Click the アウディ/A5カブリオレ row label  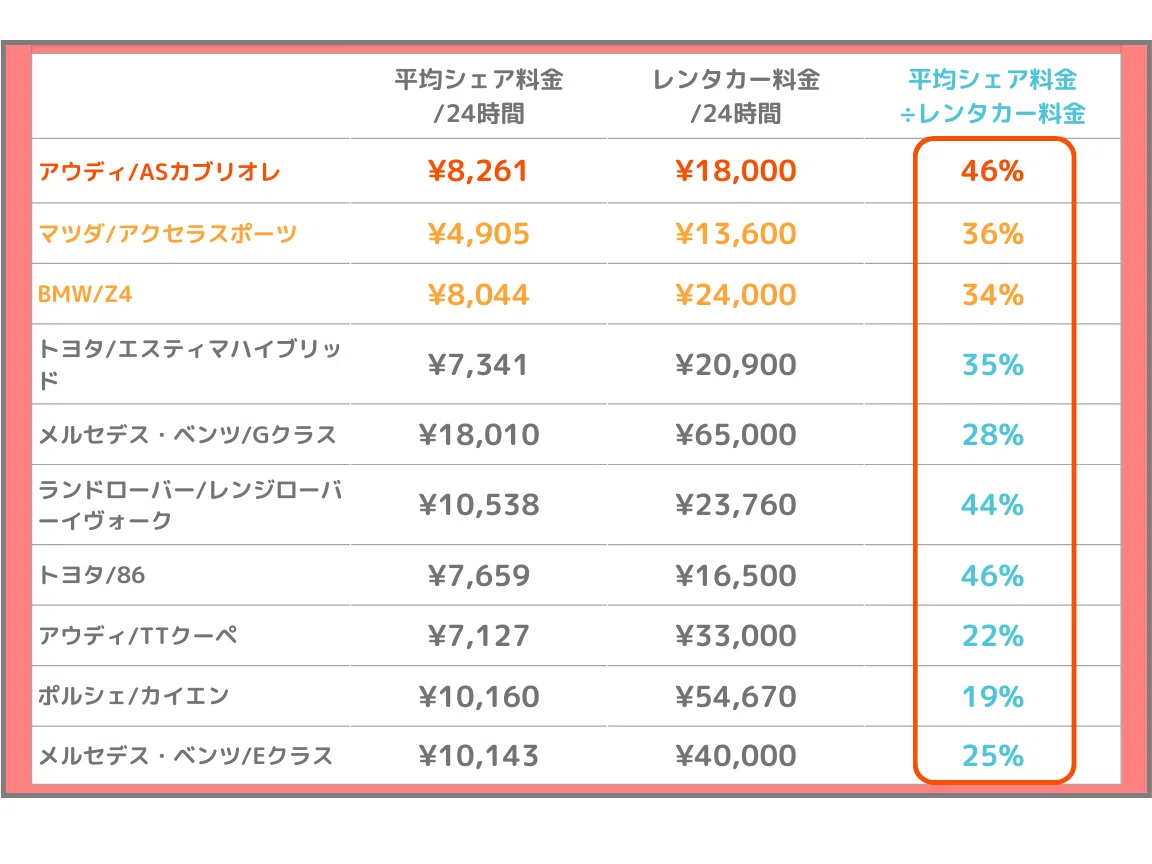[159, 171]
